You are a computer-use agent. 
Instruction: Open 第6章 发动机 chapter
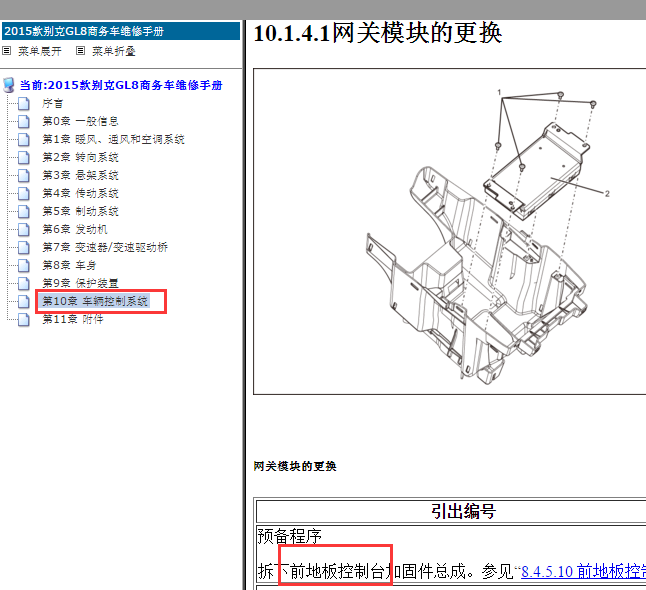(x=75, y=229)
